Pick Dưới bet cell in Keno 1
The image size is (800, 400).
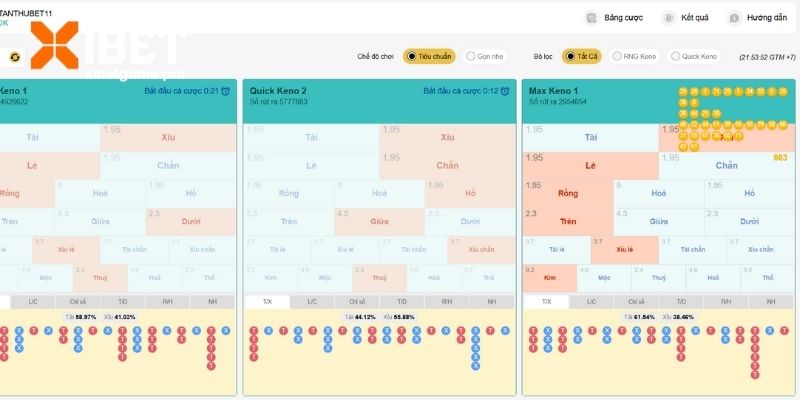coord(191,221)
